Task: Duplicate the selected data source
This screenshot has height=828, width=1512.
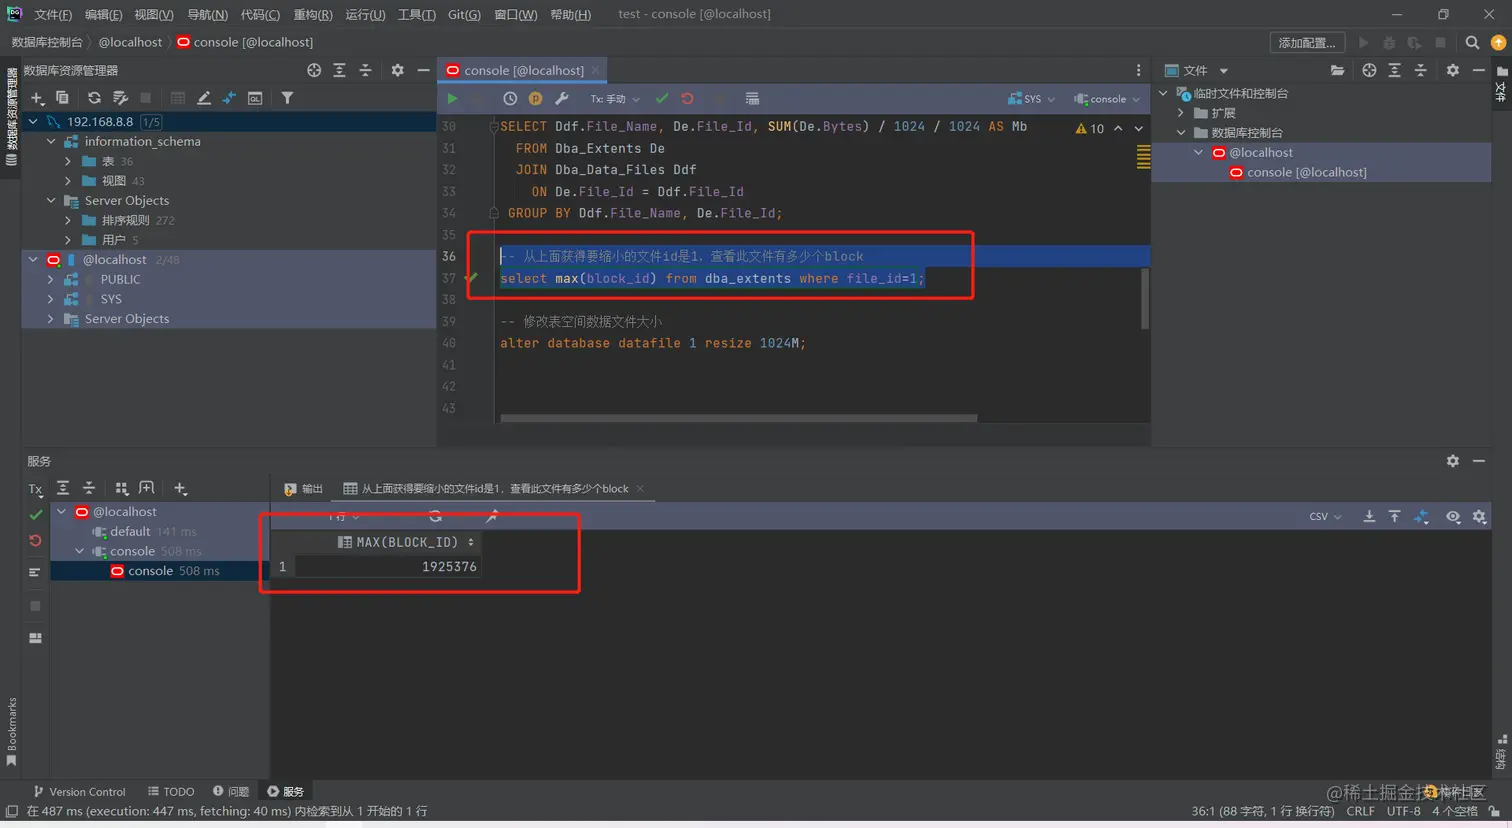Action: 62,98
